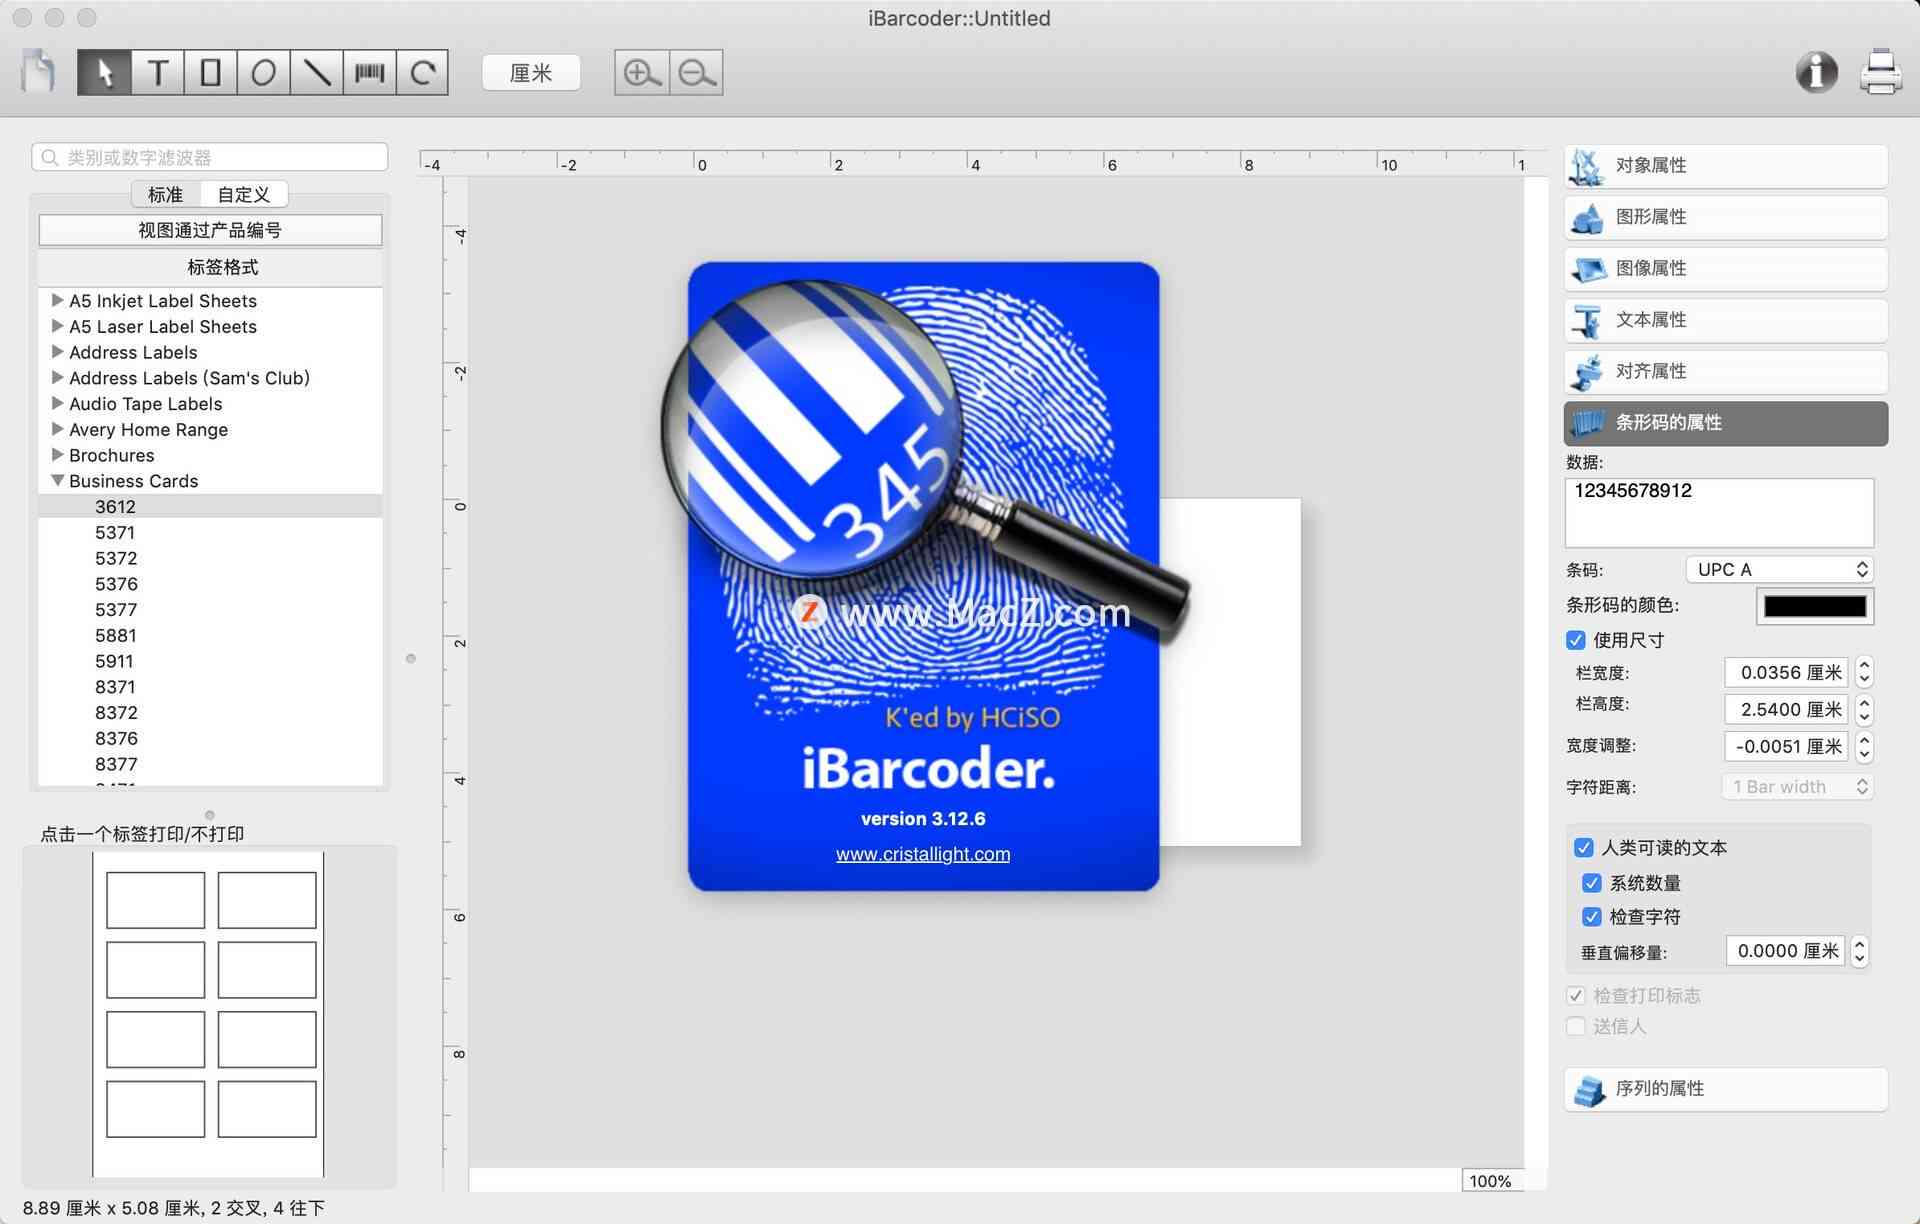Open the 字符距离 dropdown
The image size is (1920, 1224).
(x=1797, y=787)
